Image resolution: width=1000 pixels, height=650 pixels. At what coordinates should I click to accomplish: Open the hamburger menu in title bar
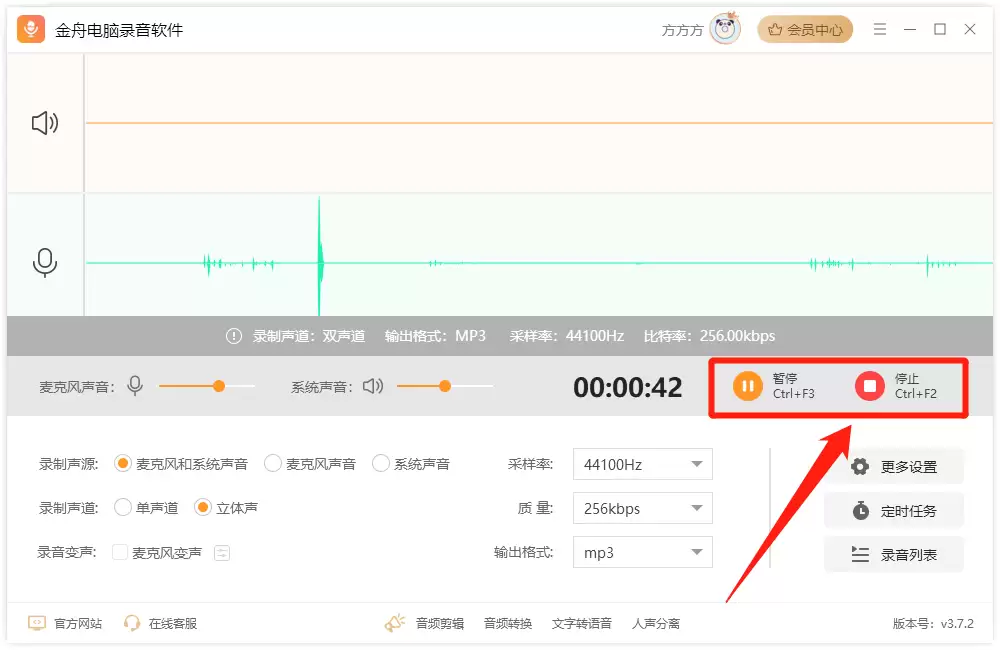point(879,29)
